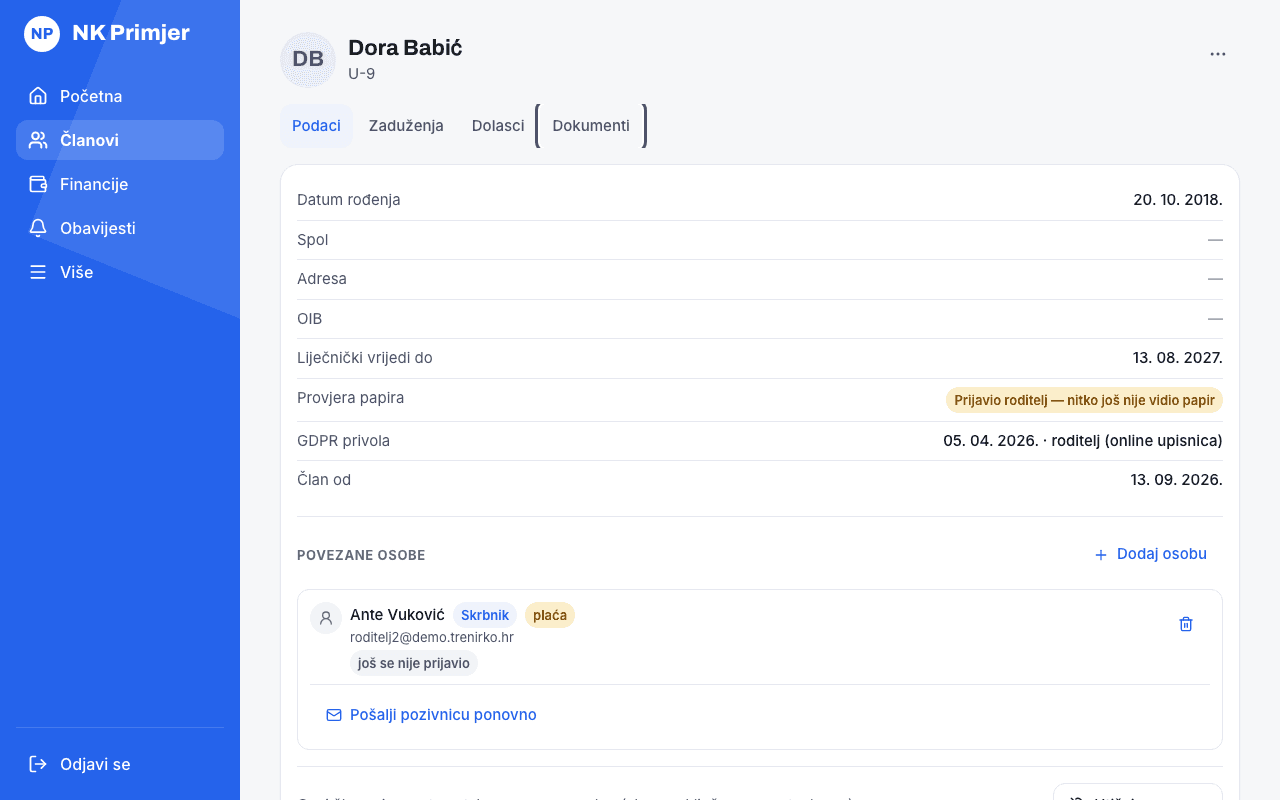The width and height of the screenshot is (1280, 800).
Task: Click the "POVEZANE OSOBE" section heading
Action: click(x=361, y=555)
